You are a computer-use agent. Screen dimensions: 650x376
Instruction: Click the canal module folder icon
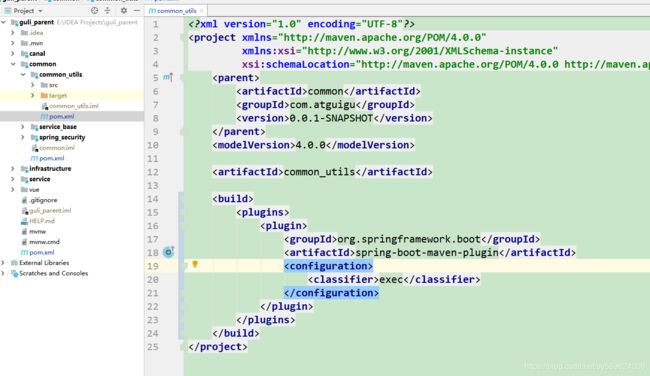24,53
